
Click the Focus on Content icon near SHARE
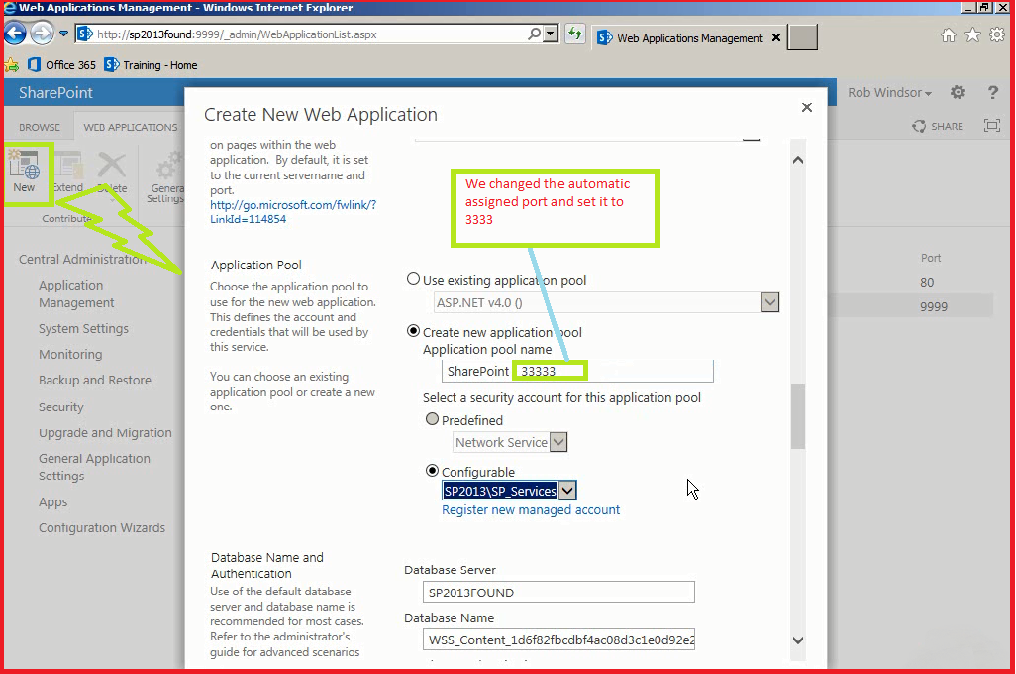click(992, 125)
